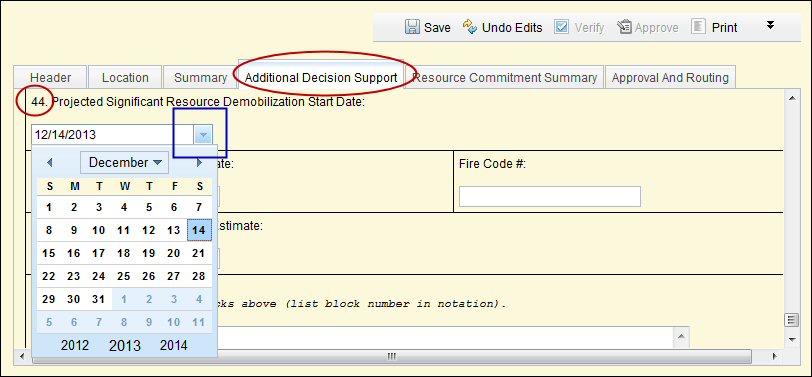Go to the Summary tab
Screen dimensions: 812x377
[x=200, y=78]
